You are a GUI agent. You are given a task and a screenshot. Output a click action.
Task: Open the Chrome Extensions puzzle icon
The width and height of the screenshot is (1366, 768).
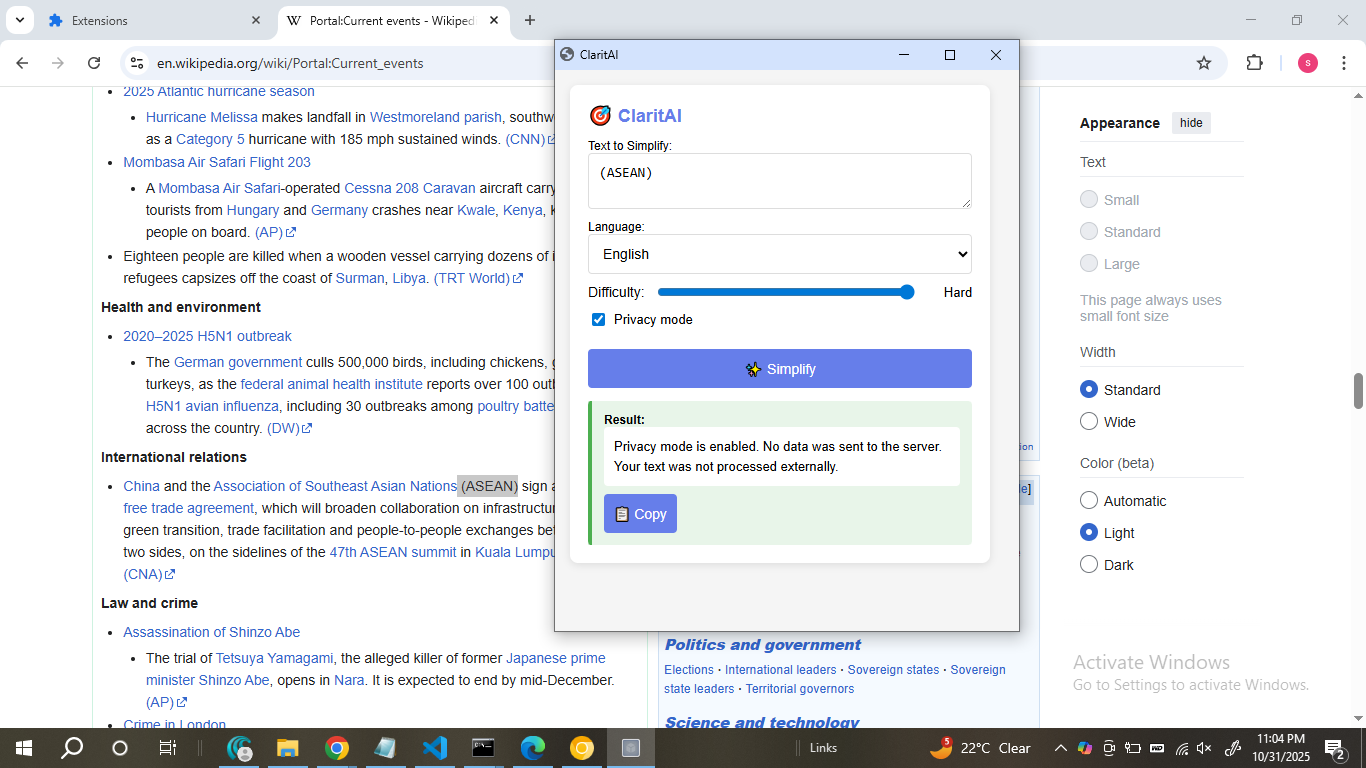1254,63
